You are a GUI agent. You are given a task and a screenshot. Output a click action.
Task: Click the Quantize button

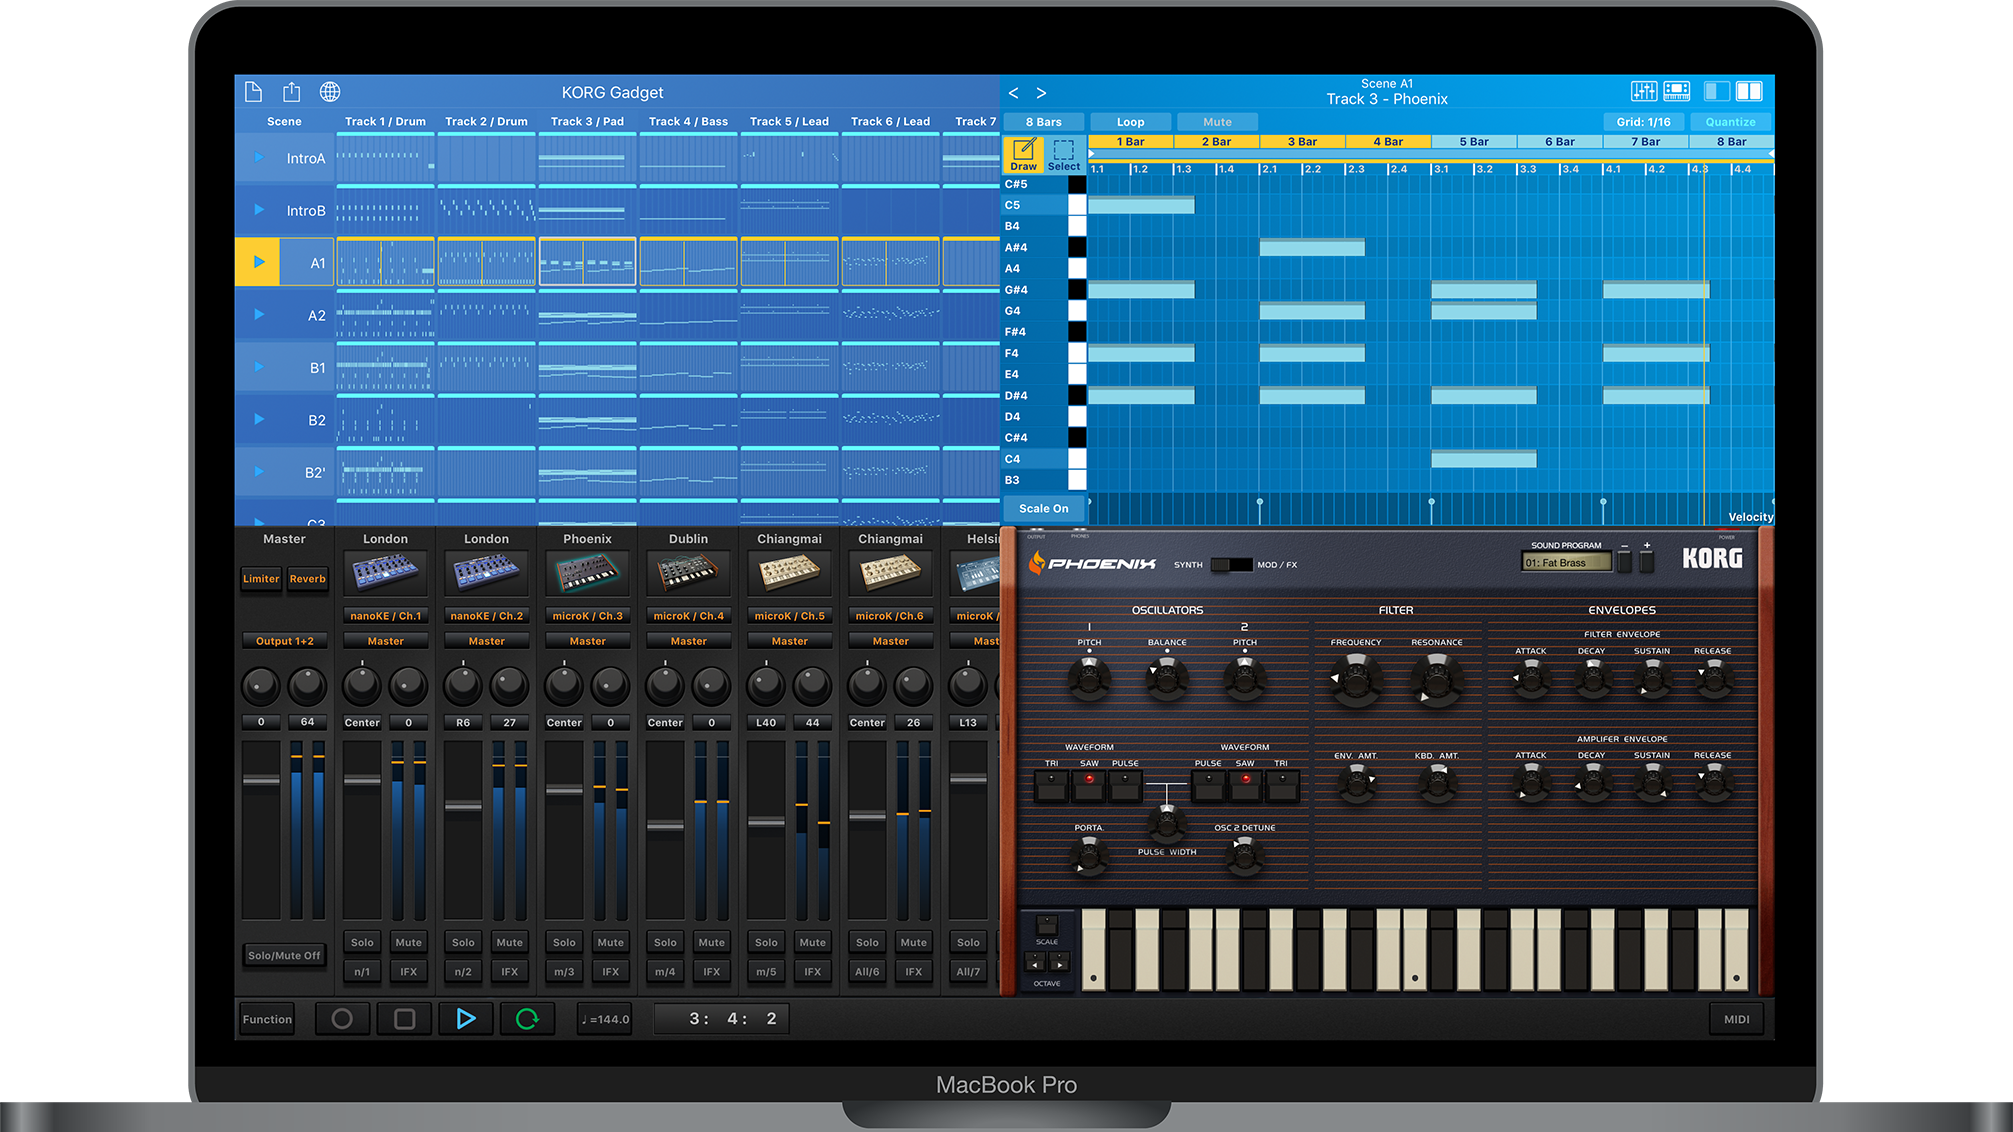click(x=1730, y=122)
